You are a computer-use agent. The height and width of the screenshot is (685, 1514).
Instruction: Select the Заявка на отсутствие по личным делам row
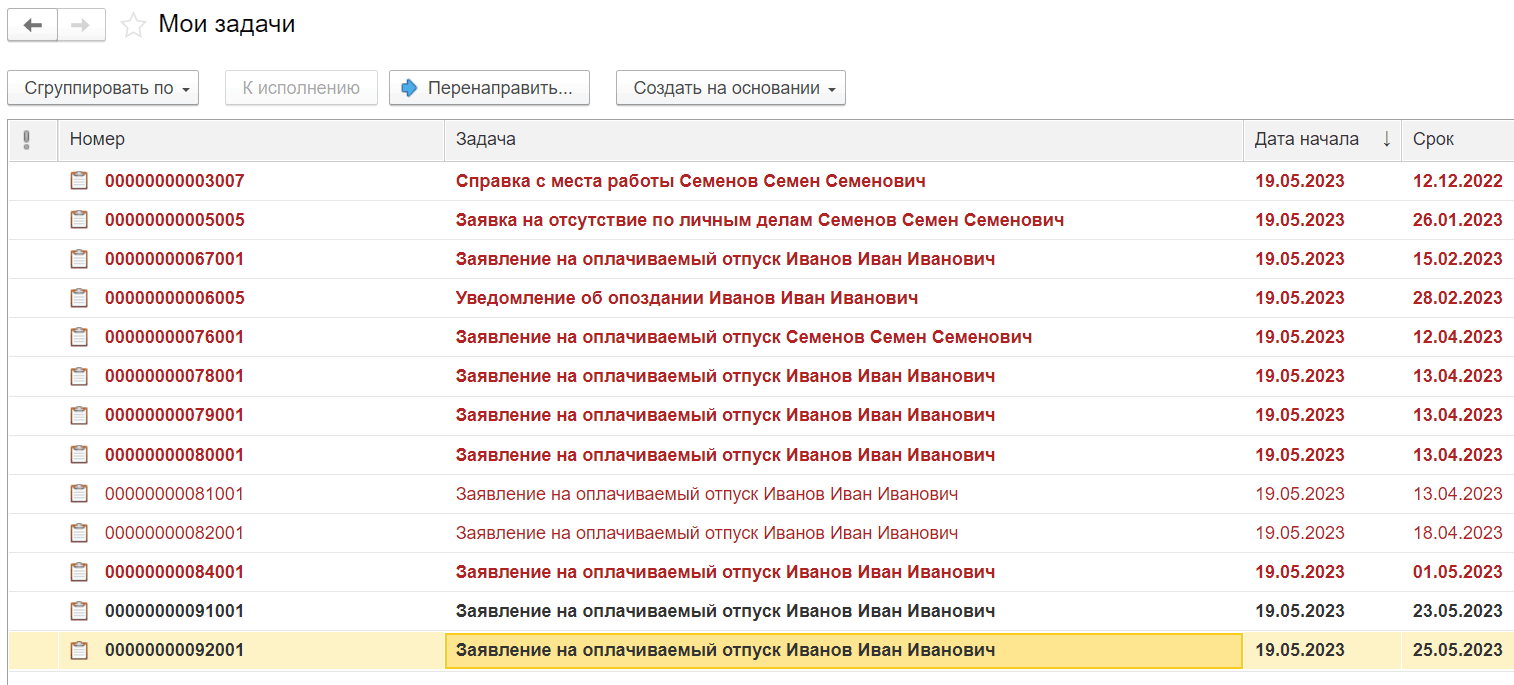(760, 220)
